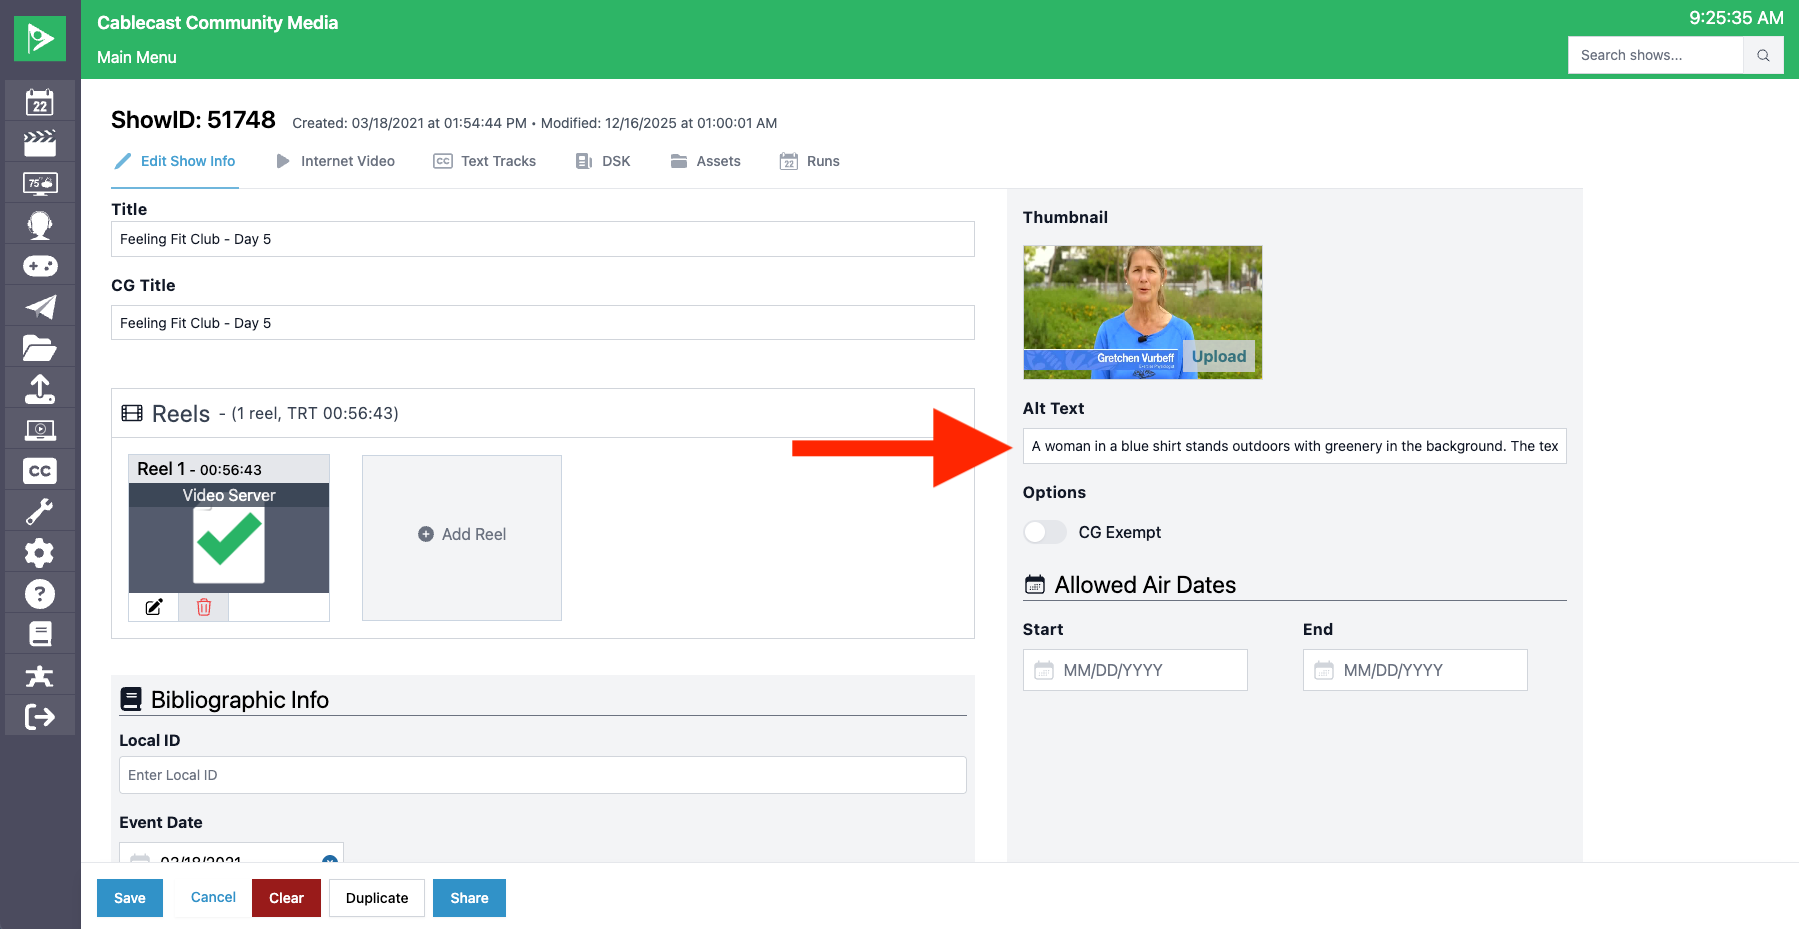Click the Cablecast Community Media title
Viewport: 1799px width, 929px height.
pyautogui.click(x=217, y=22)
